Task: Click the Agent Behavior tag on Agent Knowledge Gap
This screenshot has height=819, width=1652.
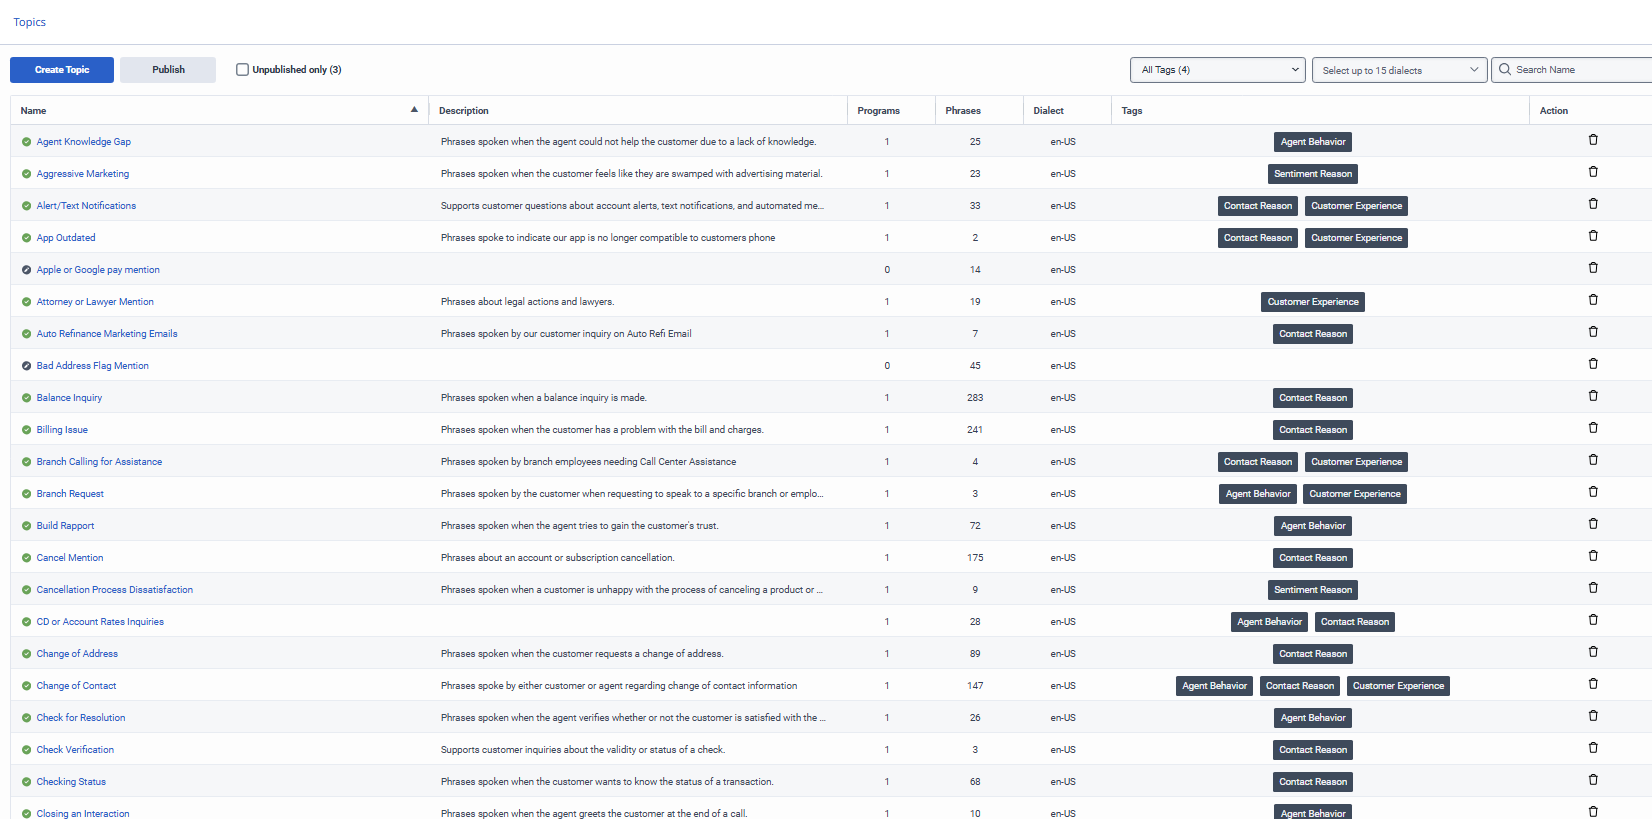Action: pos(1313,142)
